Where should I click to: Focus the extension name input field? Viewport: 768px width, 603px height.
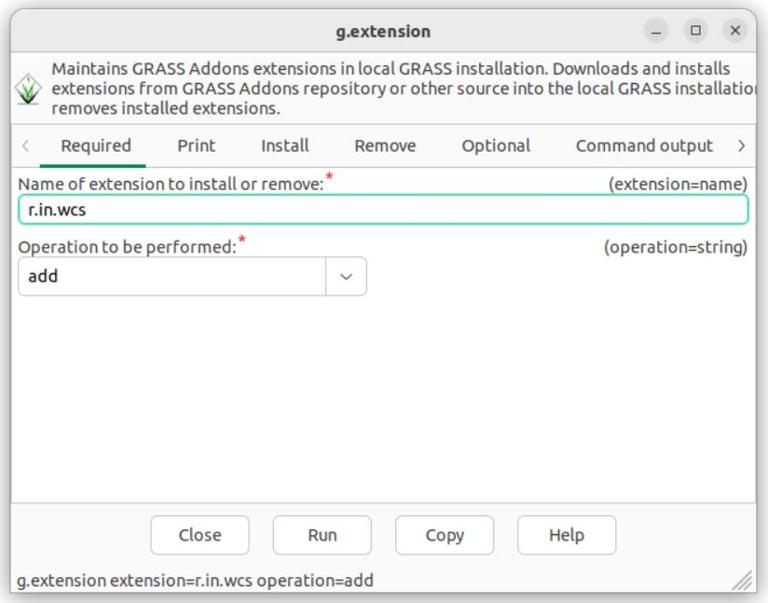click(384, 210)
